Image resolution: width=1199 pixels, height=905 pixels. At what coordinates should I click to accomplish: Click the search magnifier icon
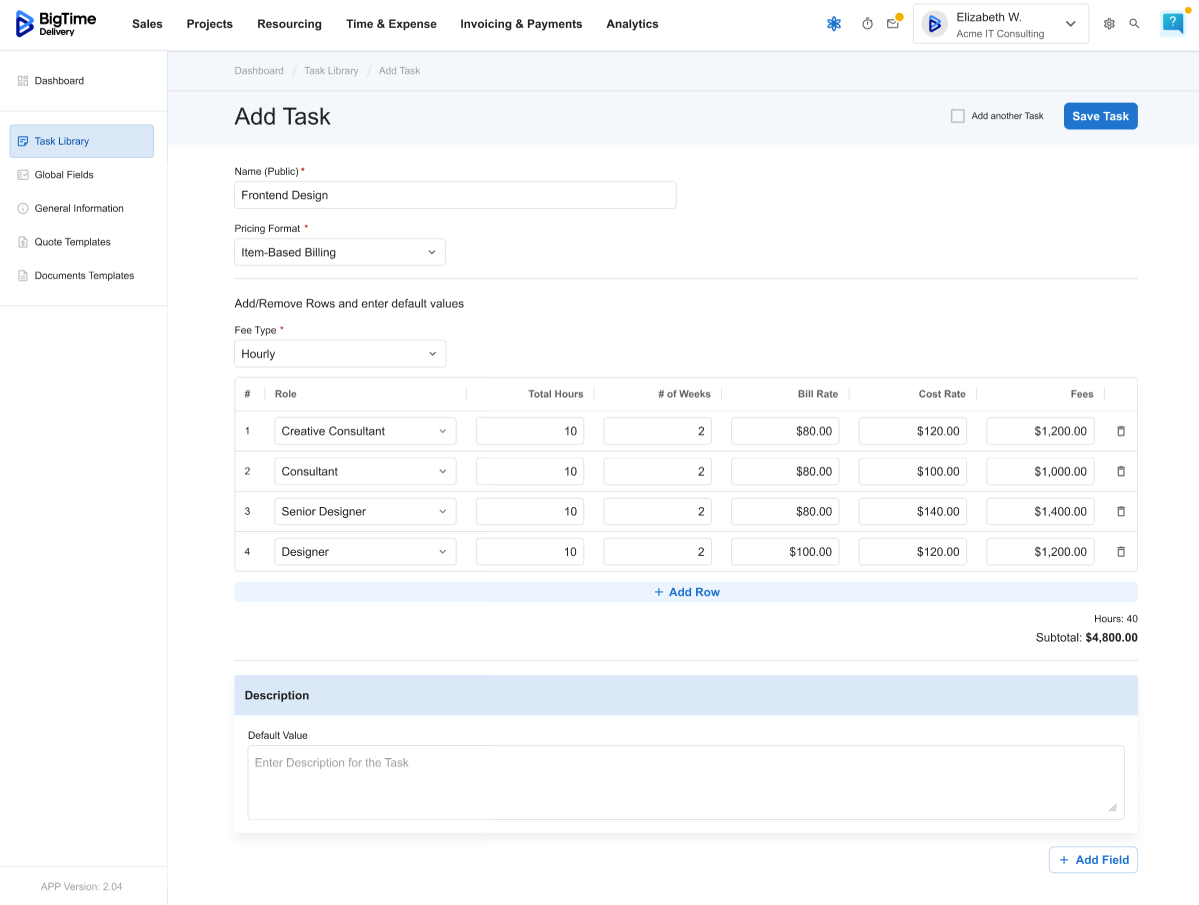pyautogui.click(x=1134, y=24)
